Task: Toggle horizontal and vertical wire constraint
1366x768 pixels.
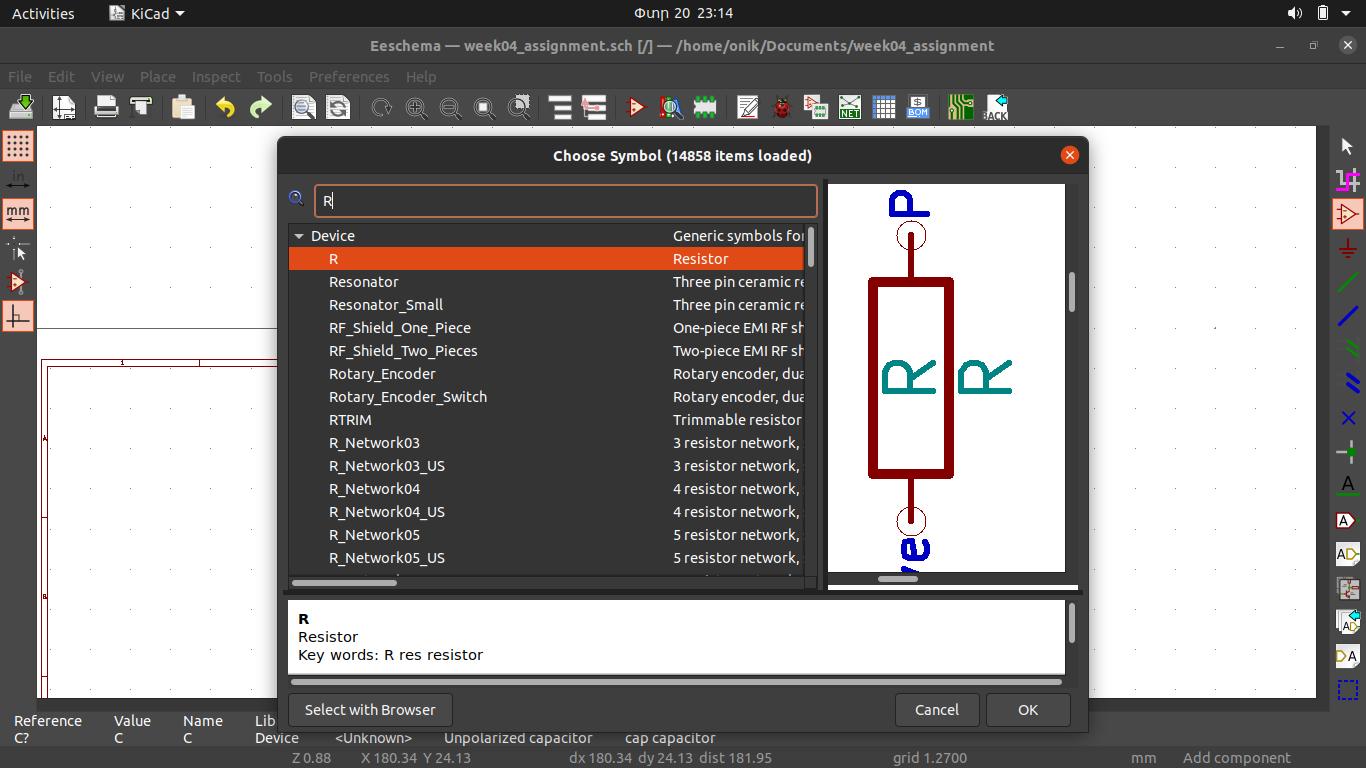Action: (x=18, y=316)
